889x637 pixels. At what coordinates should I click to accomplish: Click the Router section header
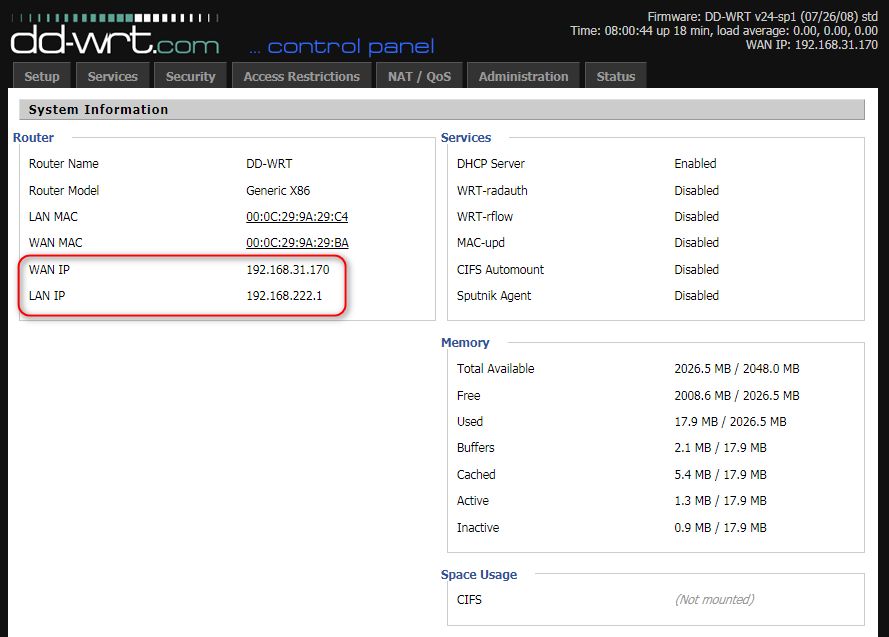point(33,137)
